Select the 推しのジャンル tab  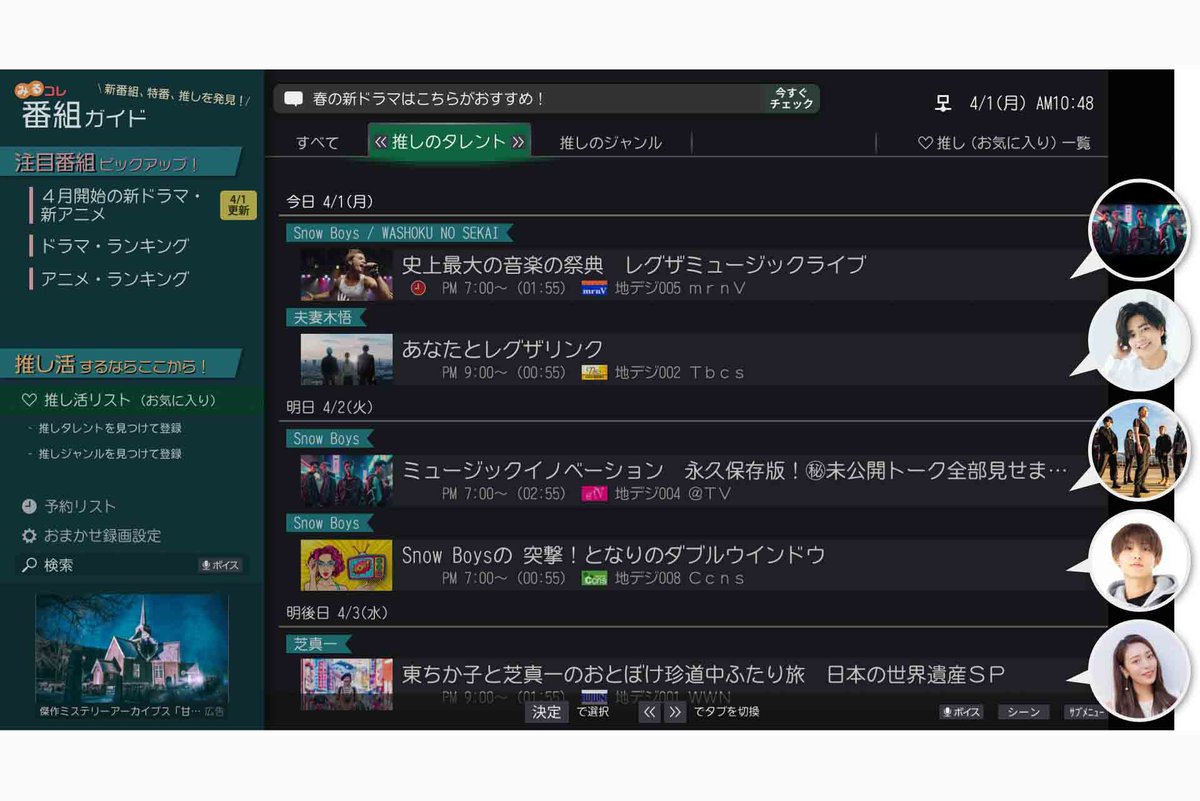(x=611, y=142)
